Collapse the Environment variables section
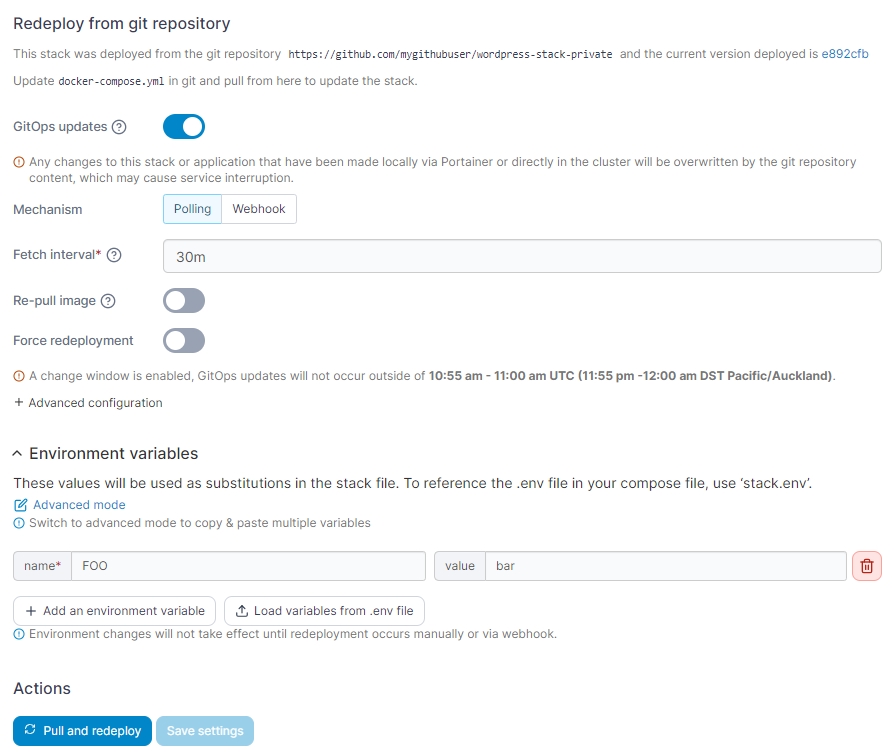The width and height of the screenshot is (895, 756). 19,454
